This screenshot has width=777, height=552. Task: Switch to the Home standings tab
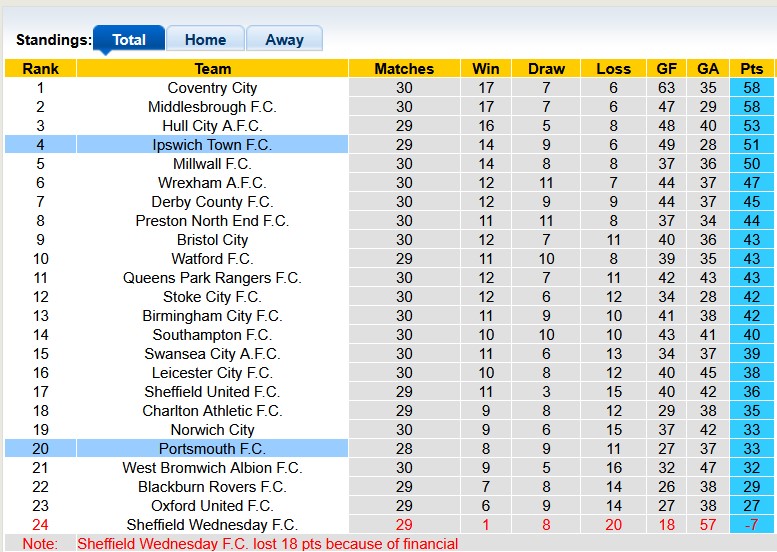[x=205, y=40]
